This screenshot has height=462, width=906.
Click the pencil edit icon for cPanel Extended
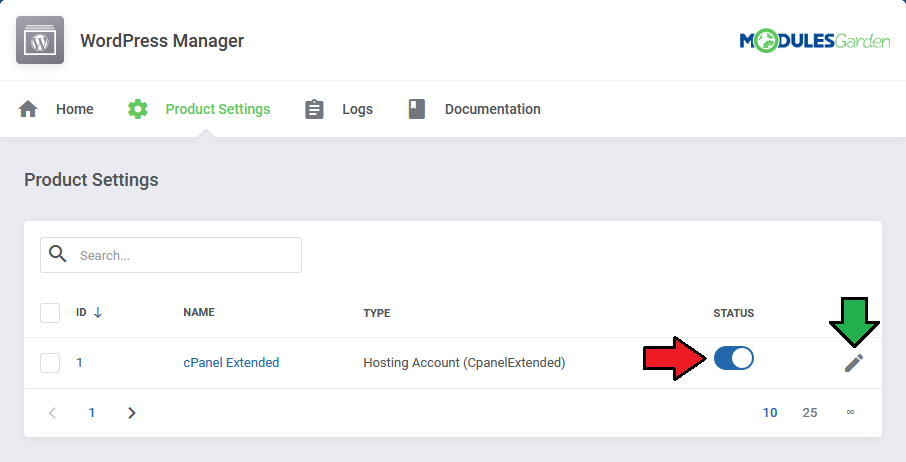point(854,363)
